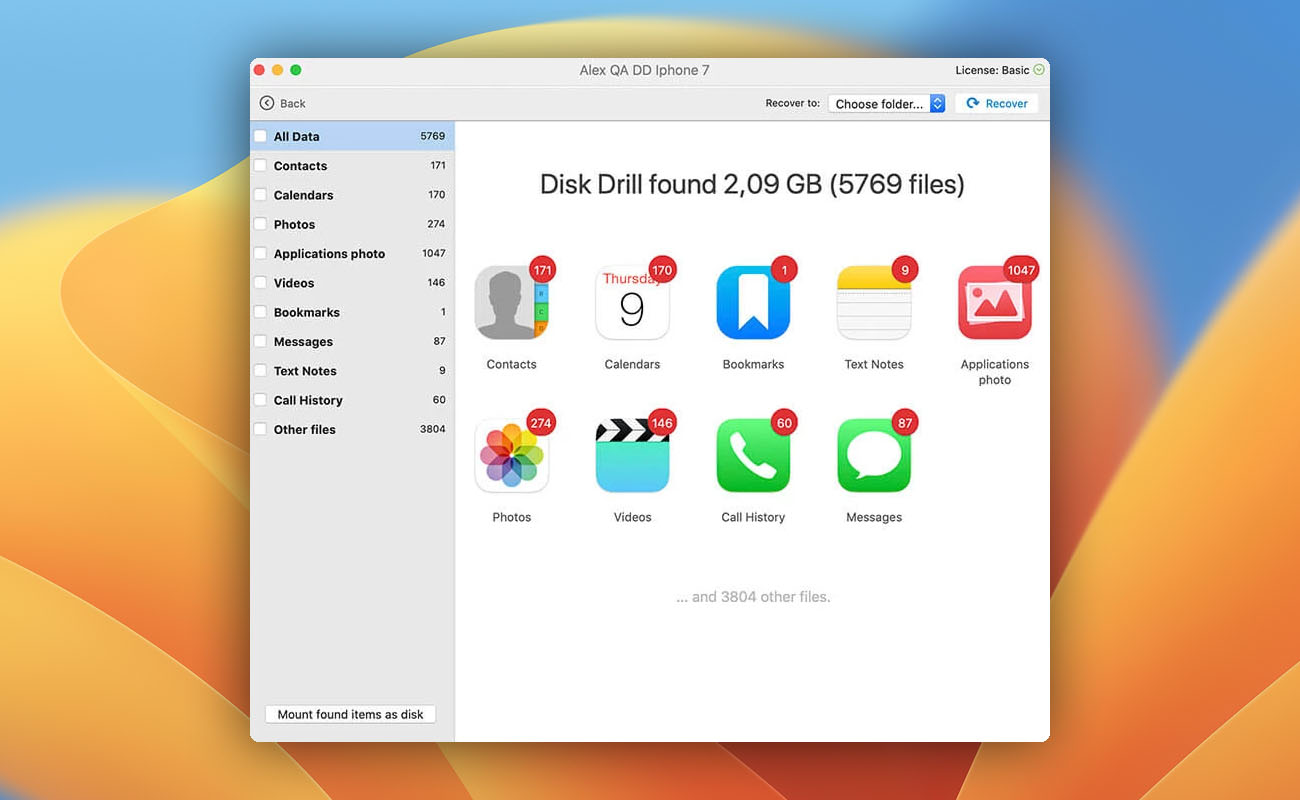Tick the Calendars checkbox in sidebar
This screenshot has width=1300, height=800.
tap(261, 195)
